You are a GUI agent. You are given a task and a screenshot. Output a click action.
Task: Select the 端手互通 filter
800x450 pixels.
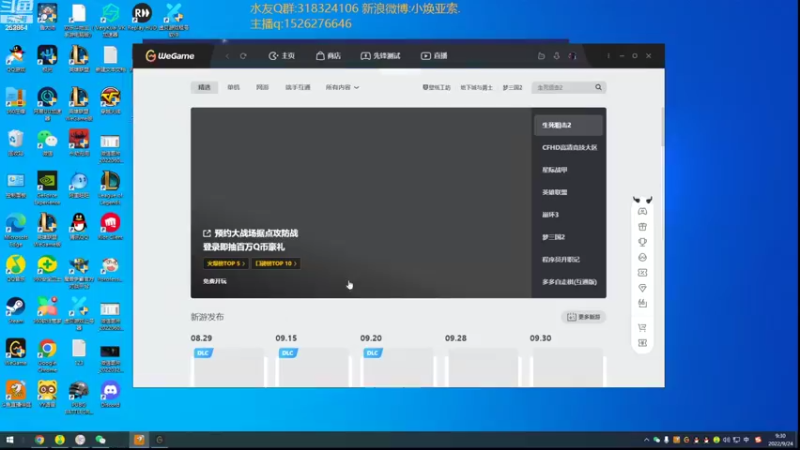point(297,87)
